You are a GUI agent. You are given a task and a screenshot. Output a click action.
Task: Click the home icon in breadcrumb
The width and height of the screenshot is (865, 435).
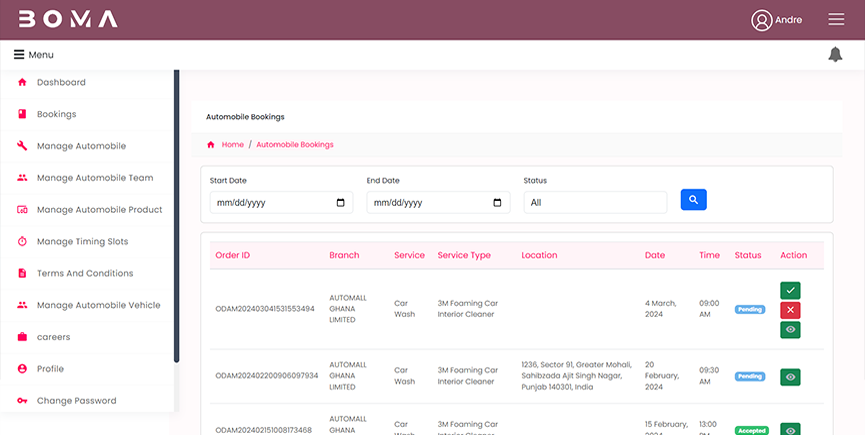point(211,145)
